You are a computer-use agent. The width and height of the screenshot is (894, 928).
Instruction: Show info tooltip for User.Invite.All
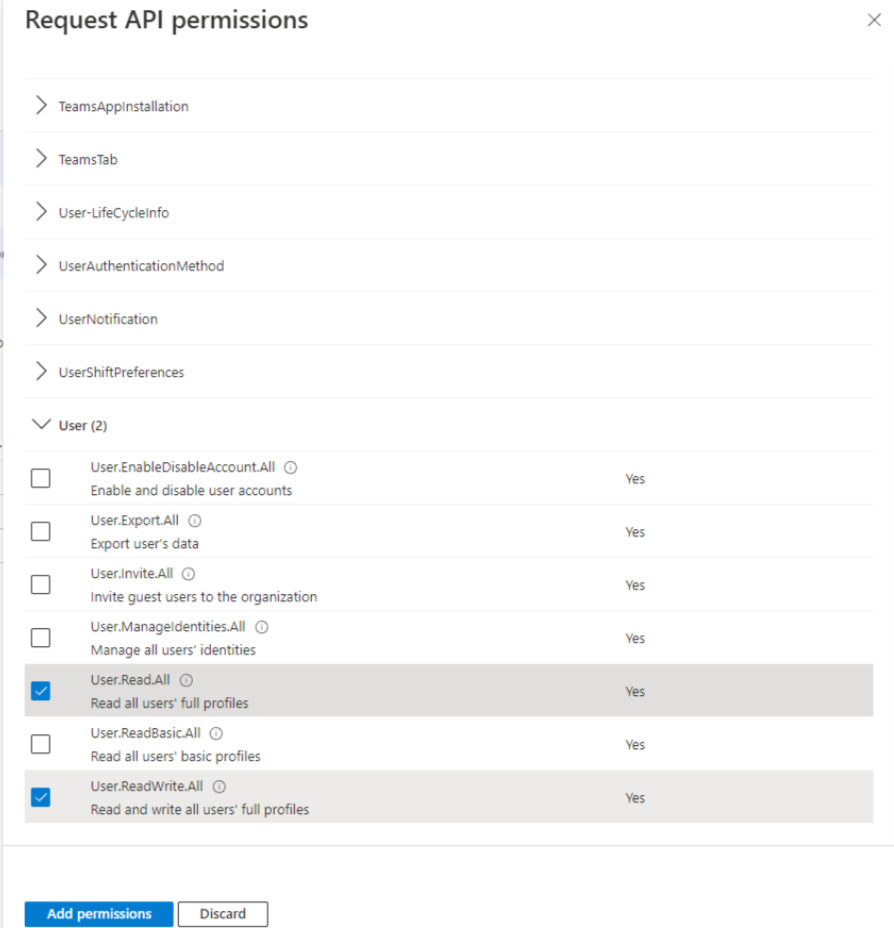click(x=188, y=574)
